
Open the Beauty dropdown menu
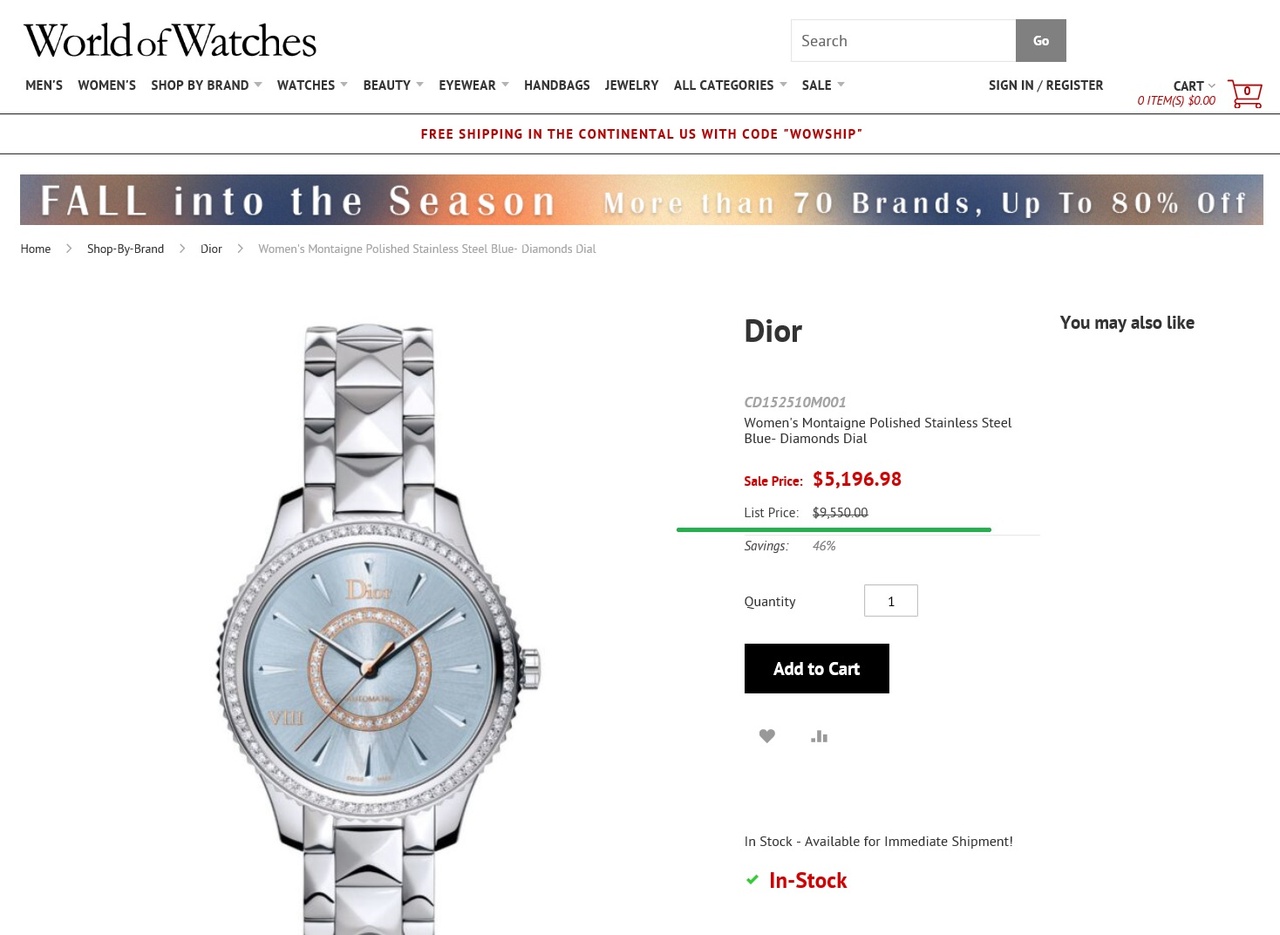[393, 85]
